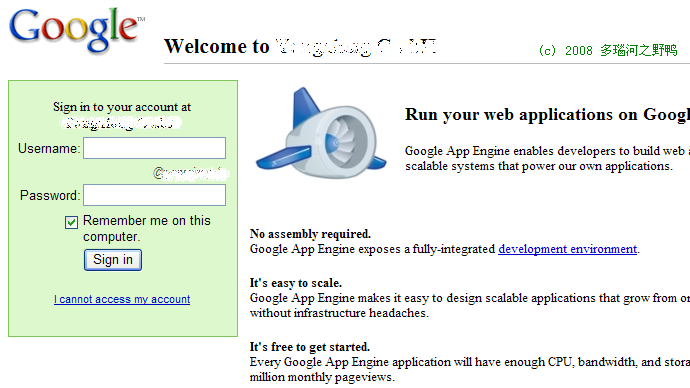Click the 'Password:' label
Screen dimensions: 690x388
pos(50,195)
